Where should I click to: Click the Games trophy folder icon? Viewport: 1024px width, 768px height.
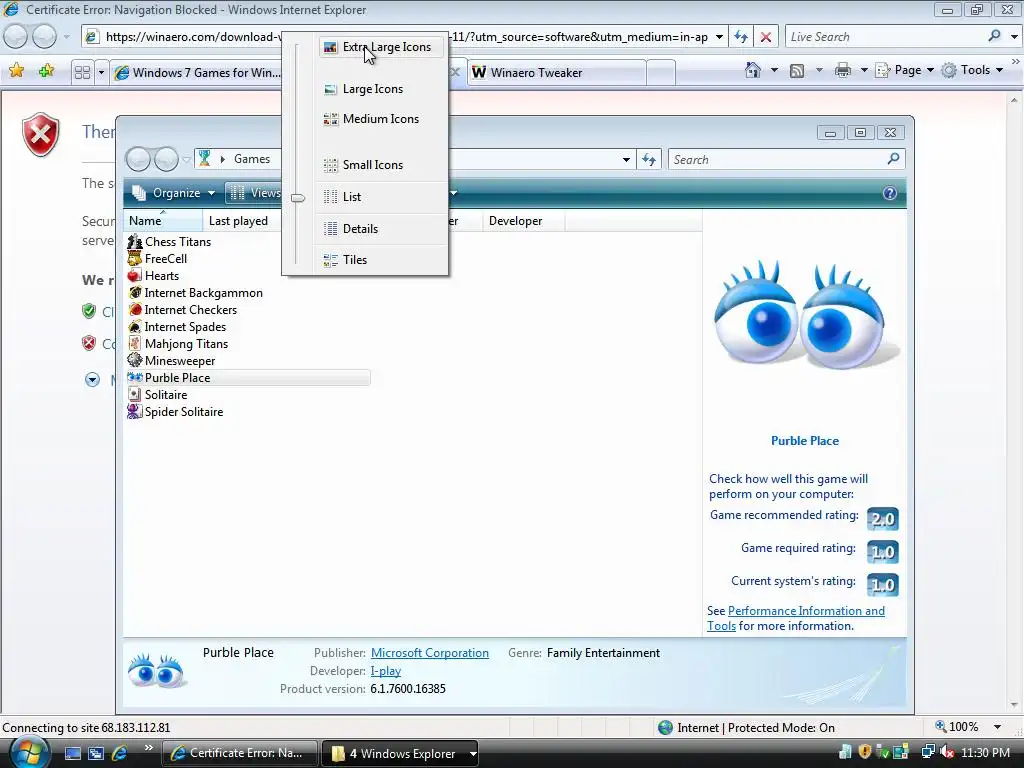click(x=205, y=158)
